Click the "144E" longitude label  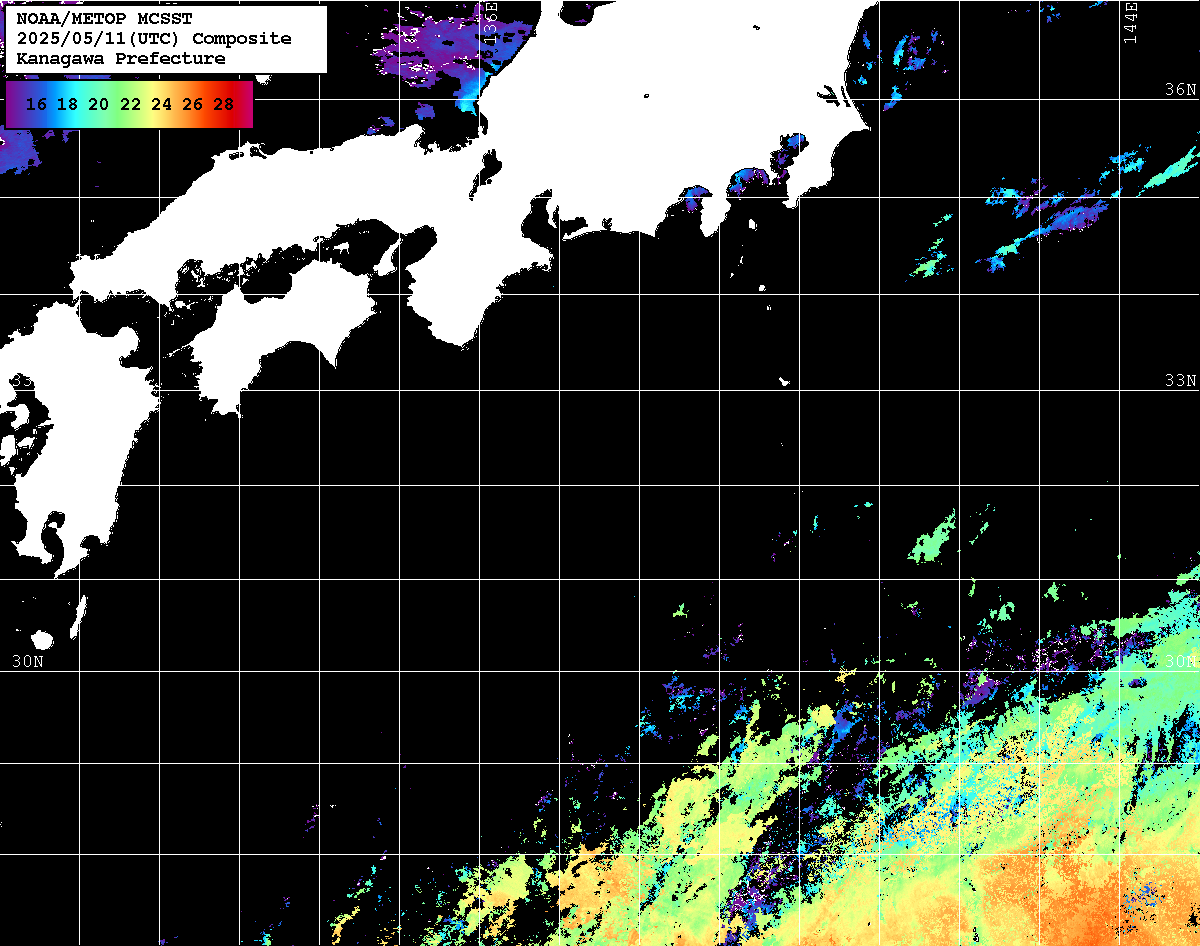pos(1130,22)
